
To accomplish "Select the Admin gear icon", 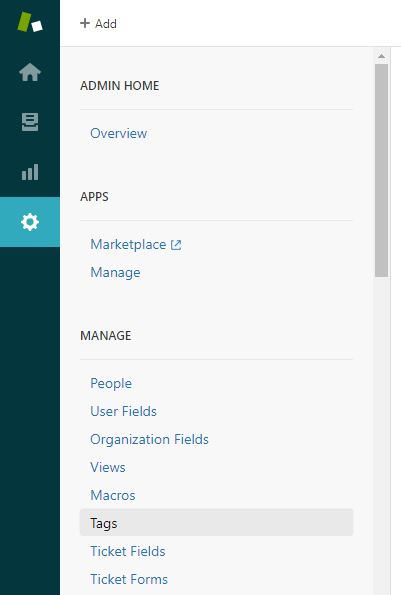I will (30, 222).
